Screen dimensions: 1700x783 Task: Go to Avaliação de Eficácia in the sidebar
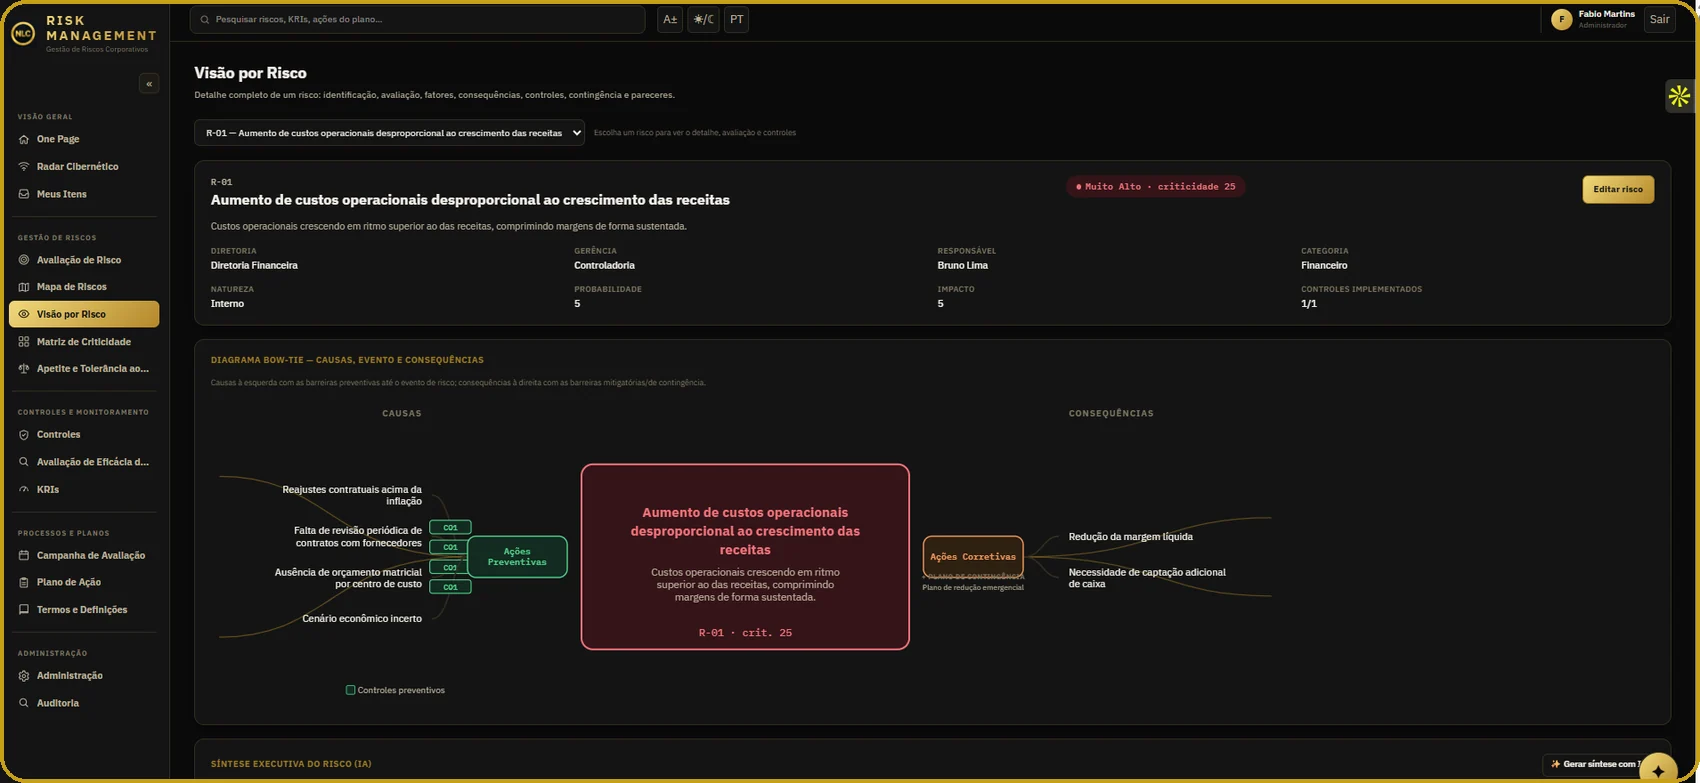click(x=84, y=462)
